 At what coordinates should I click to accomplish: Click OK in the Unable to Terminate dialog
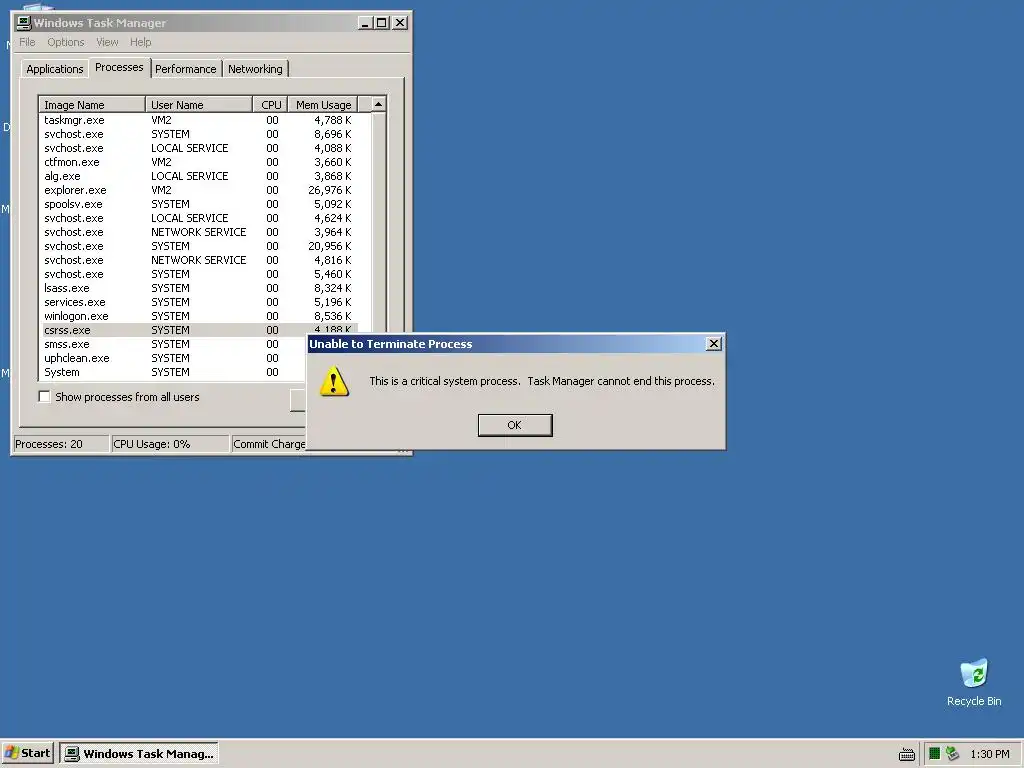click(x=515, y=425)
